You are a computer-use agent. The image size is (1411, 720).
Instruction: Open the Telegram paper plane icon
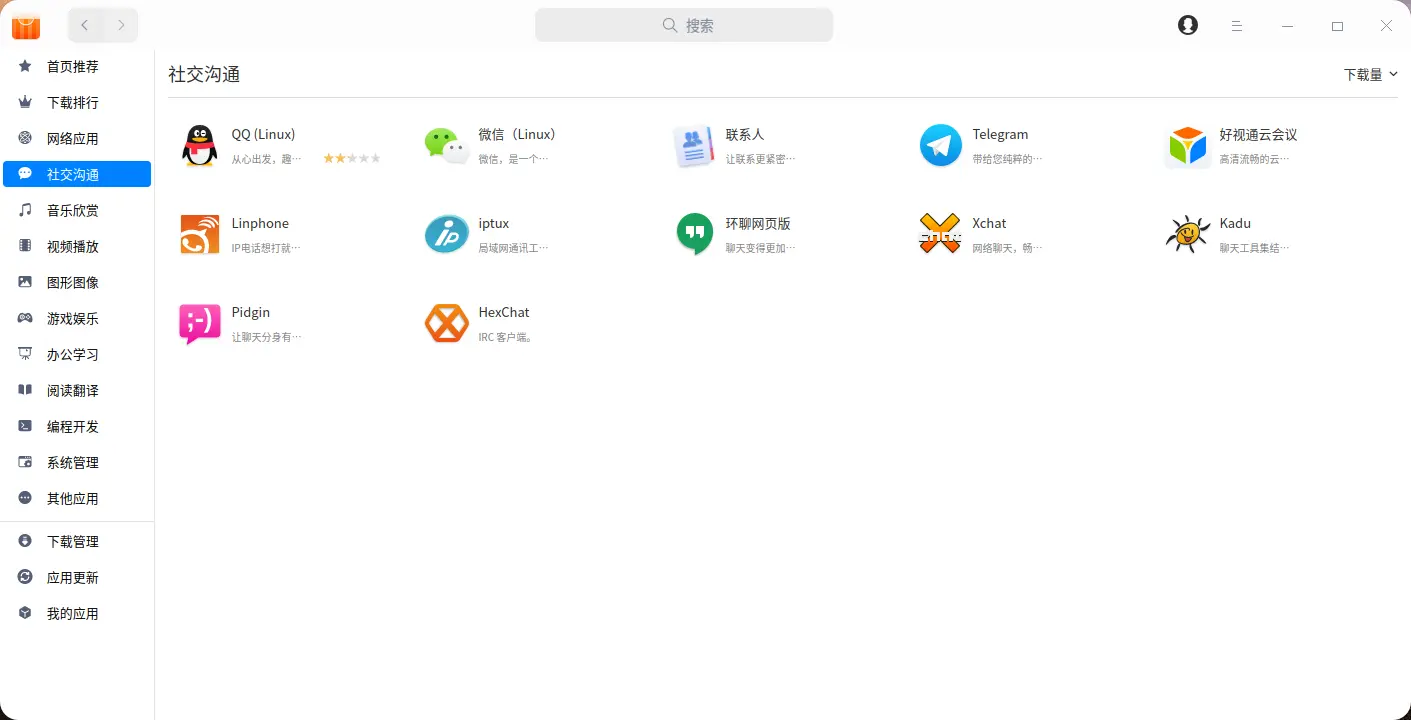pyautogui.click(x=940, y=146)
